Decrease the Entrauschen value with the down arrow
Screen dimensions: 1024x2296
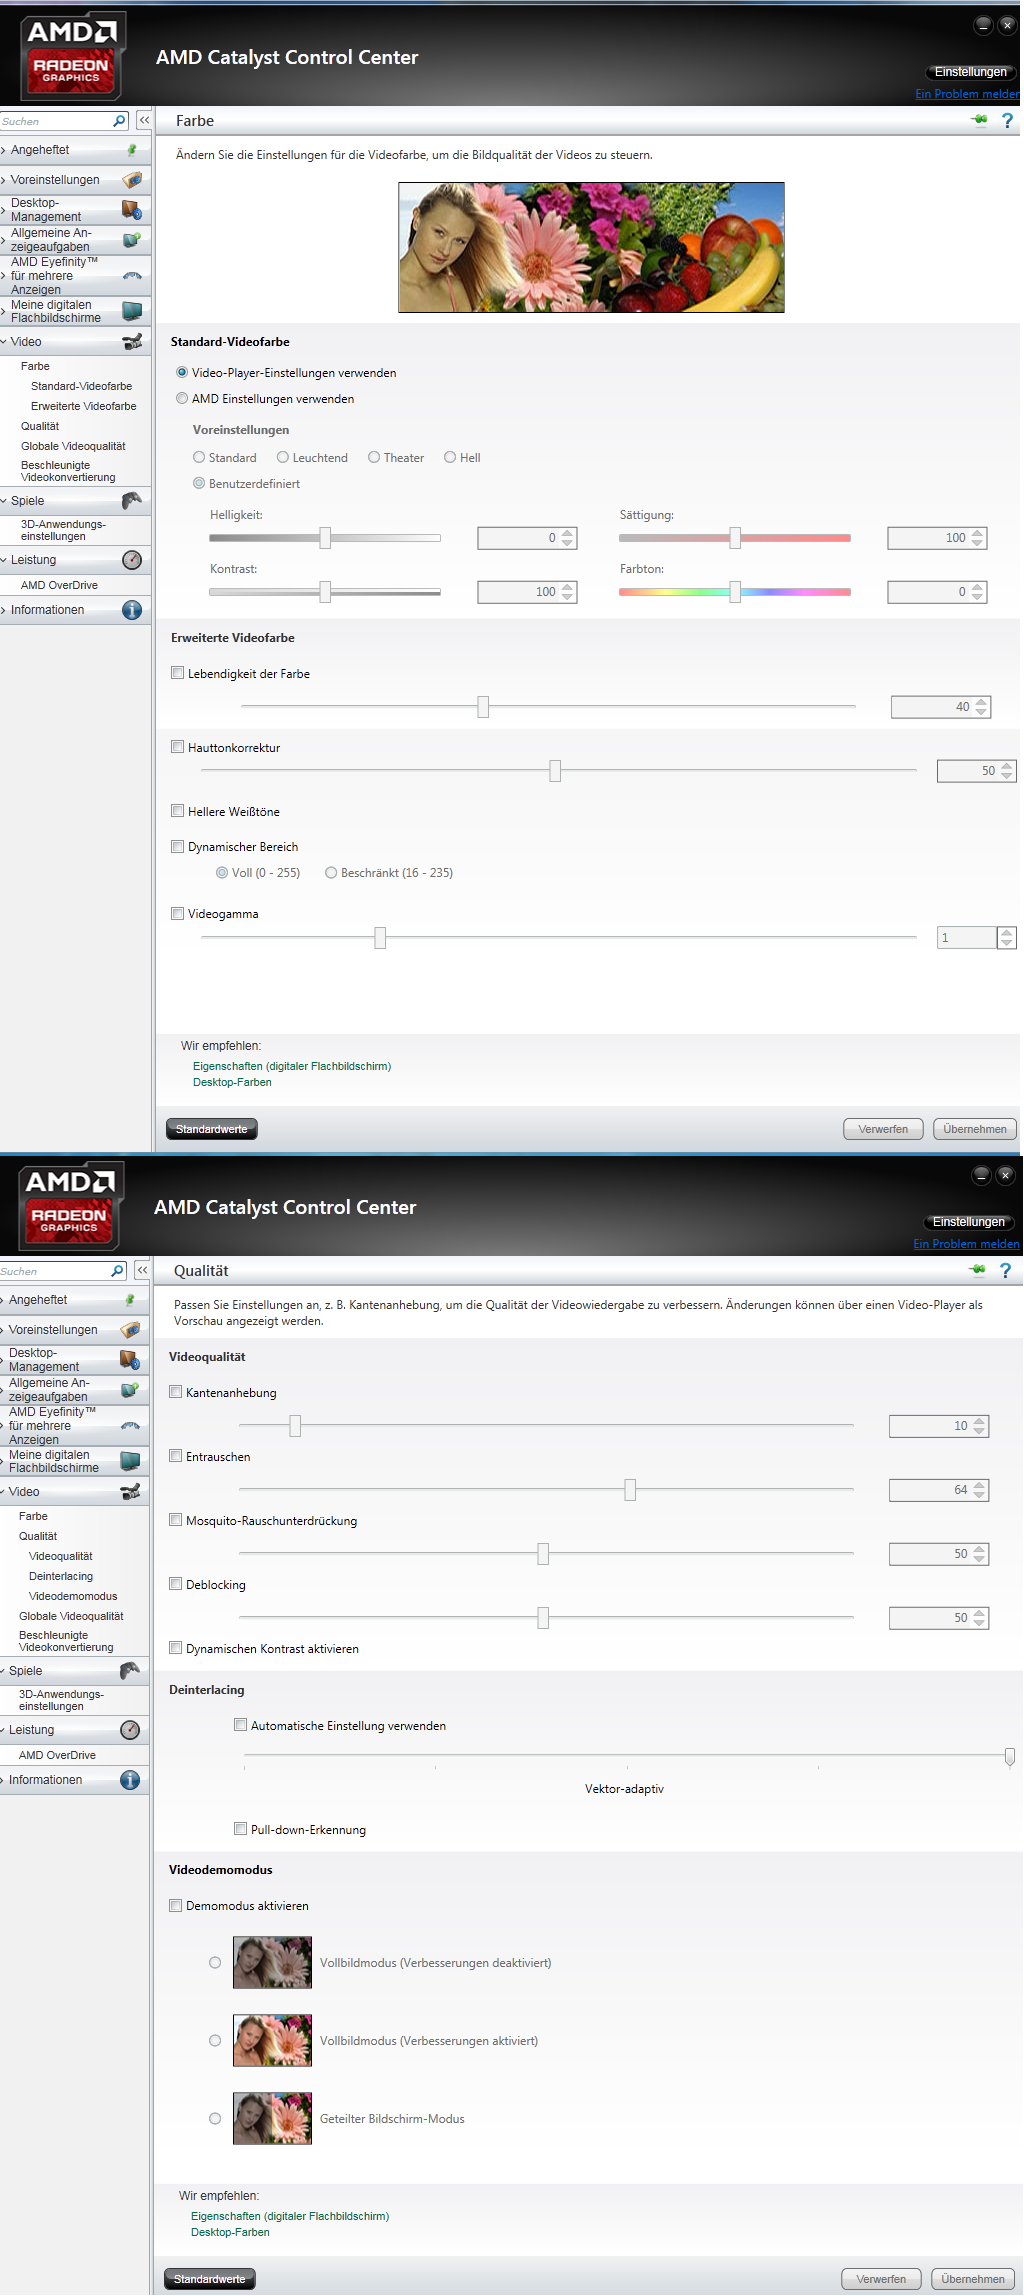pos(980,1495)
